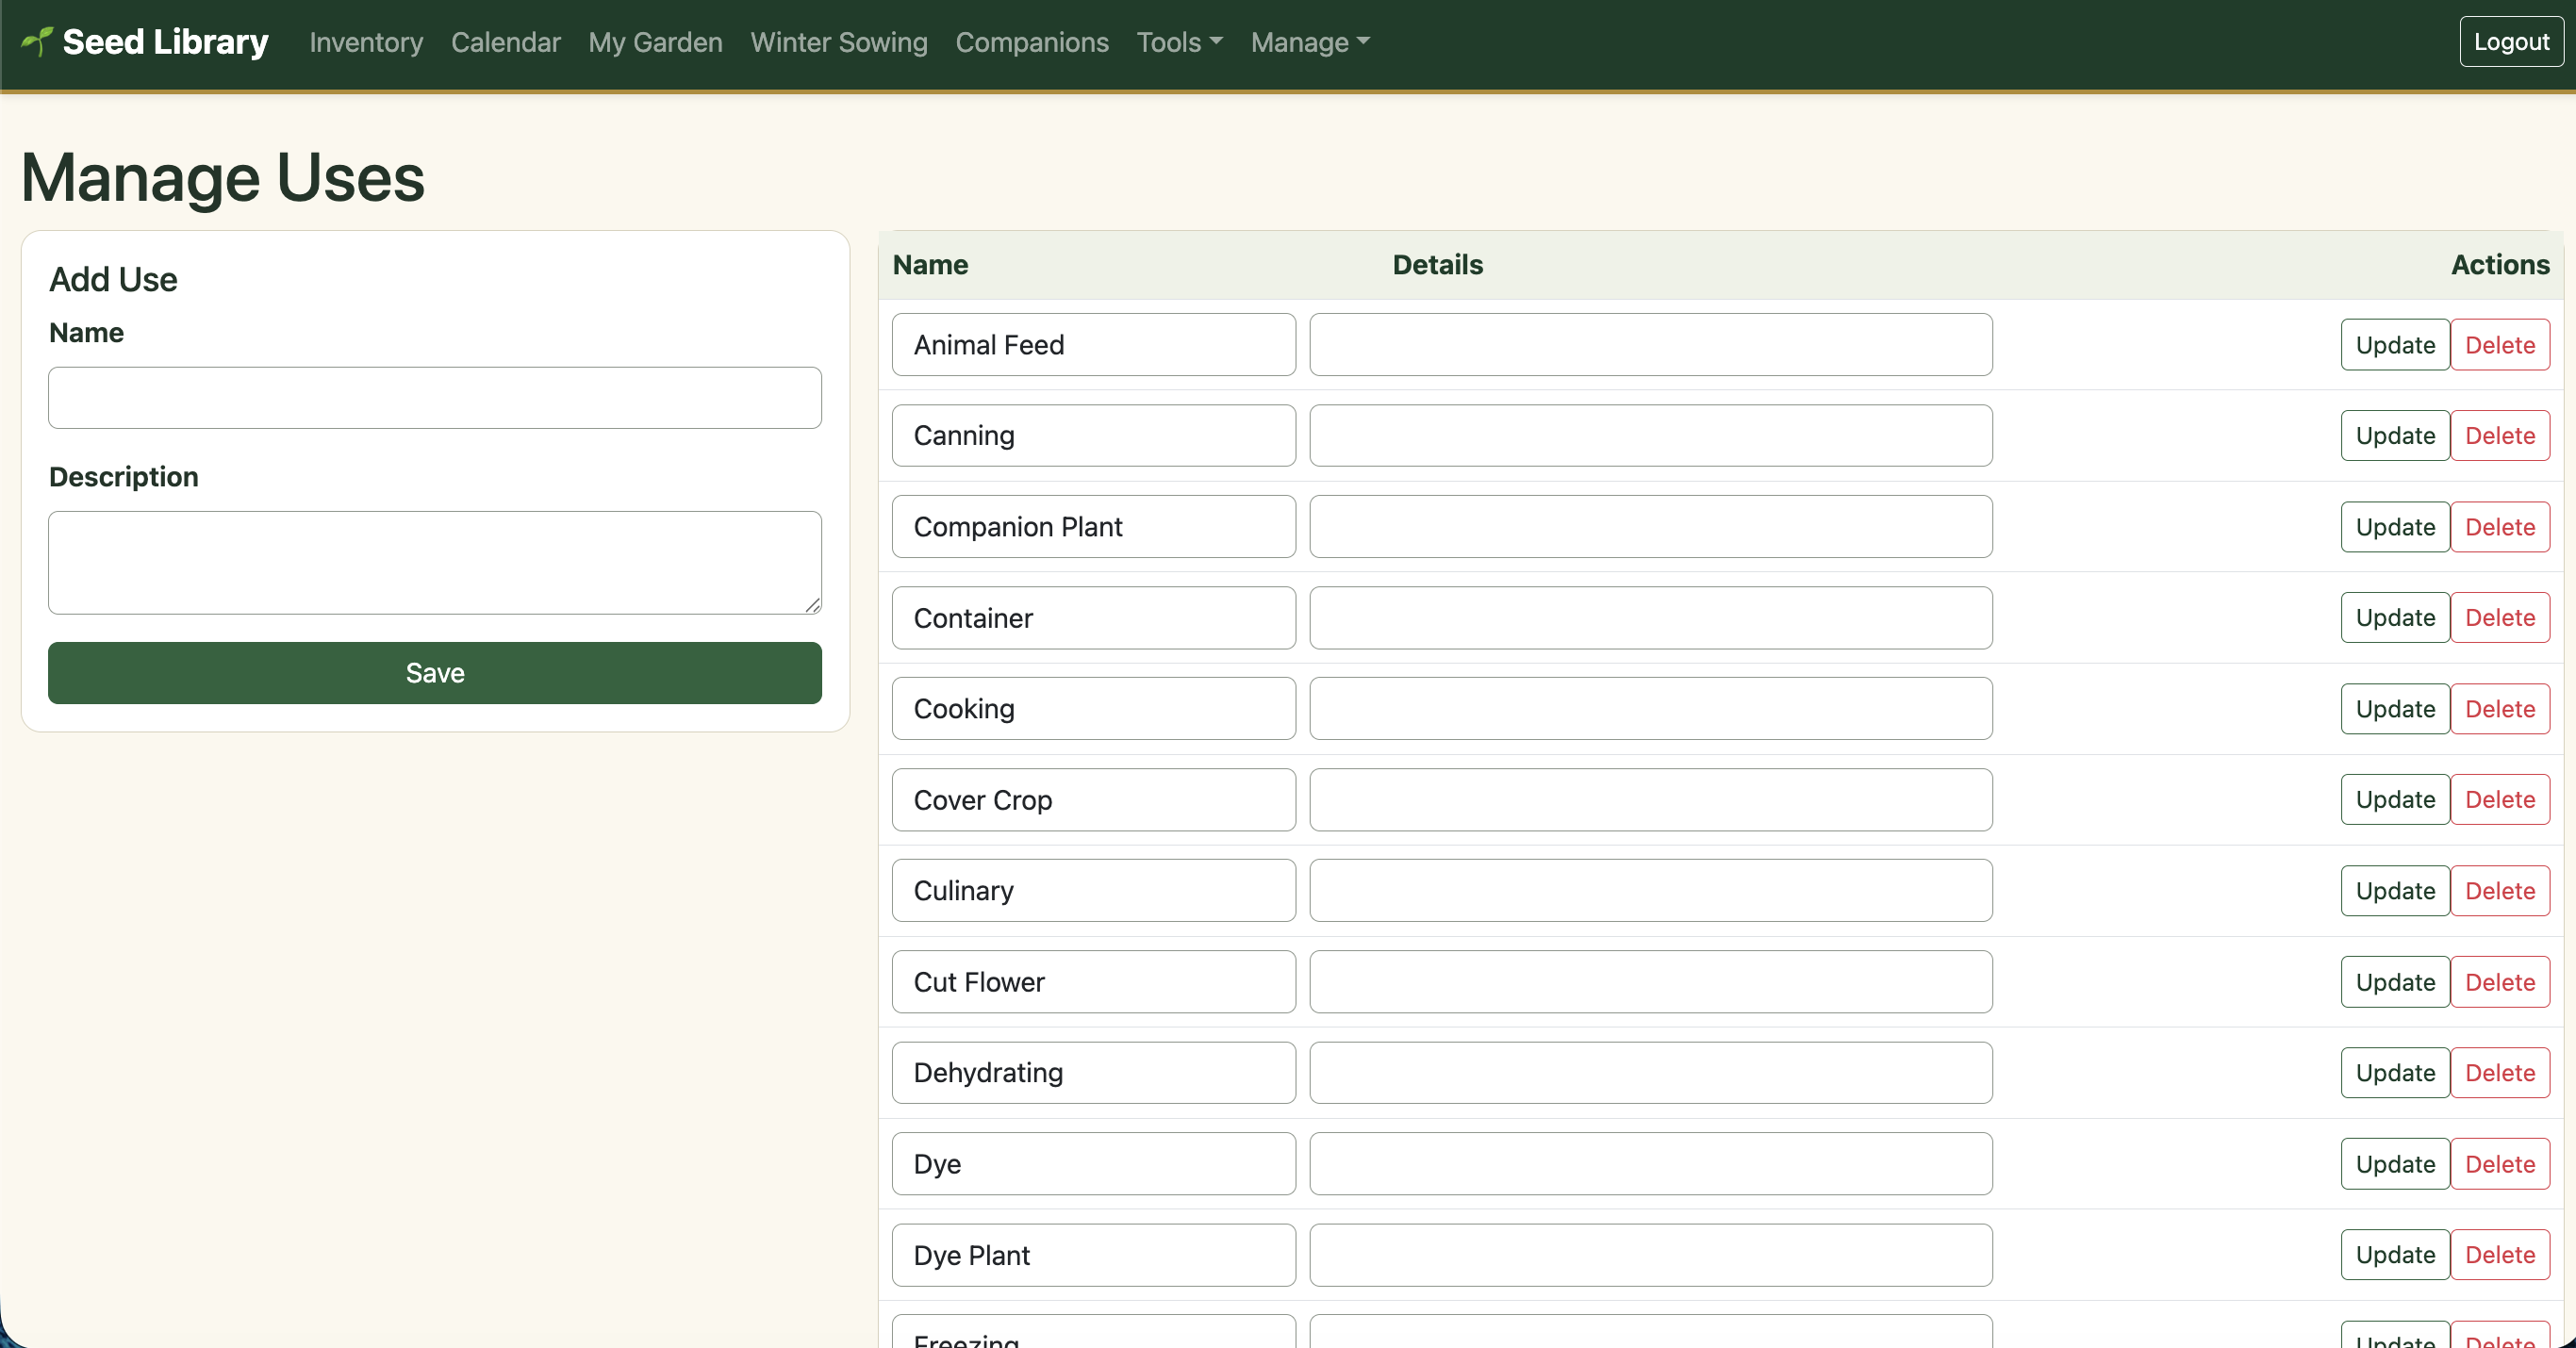The image size is (2576, 1348).
Task: Click the Dye row's details field
Action: (1651, 1164)
